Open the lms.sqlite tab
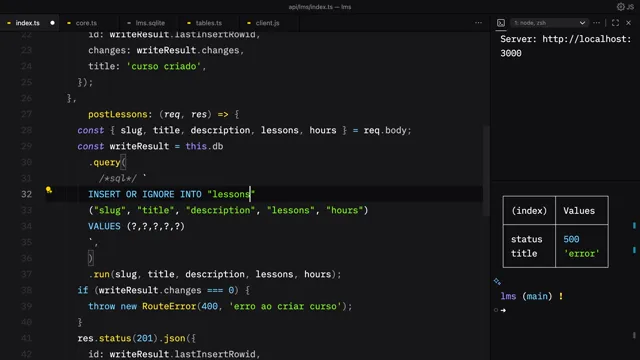The width and height of the screenshot is (640, 360). [x=150, y=23]
